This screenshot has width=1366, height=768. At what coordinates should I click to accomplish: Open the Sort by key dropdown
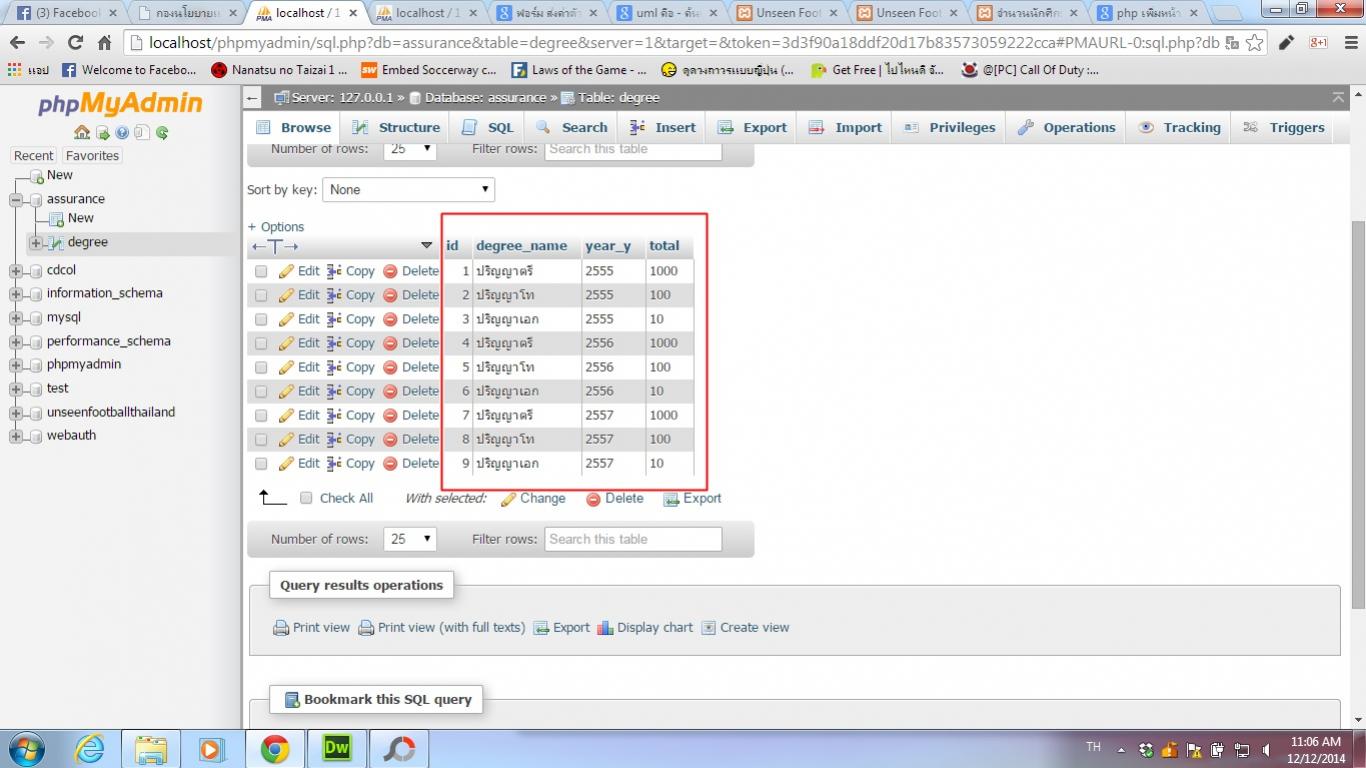(x=408, y=189)
